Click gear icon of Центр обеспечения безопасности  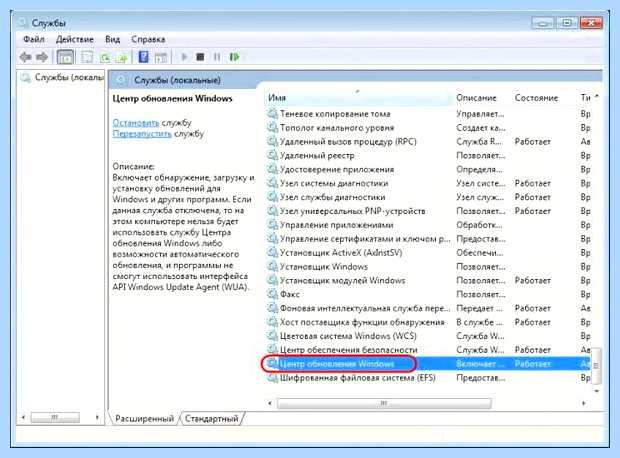click(272, 350)
